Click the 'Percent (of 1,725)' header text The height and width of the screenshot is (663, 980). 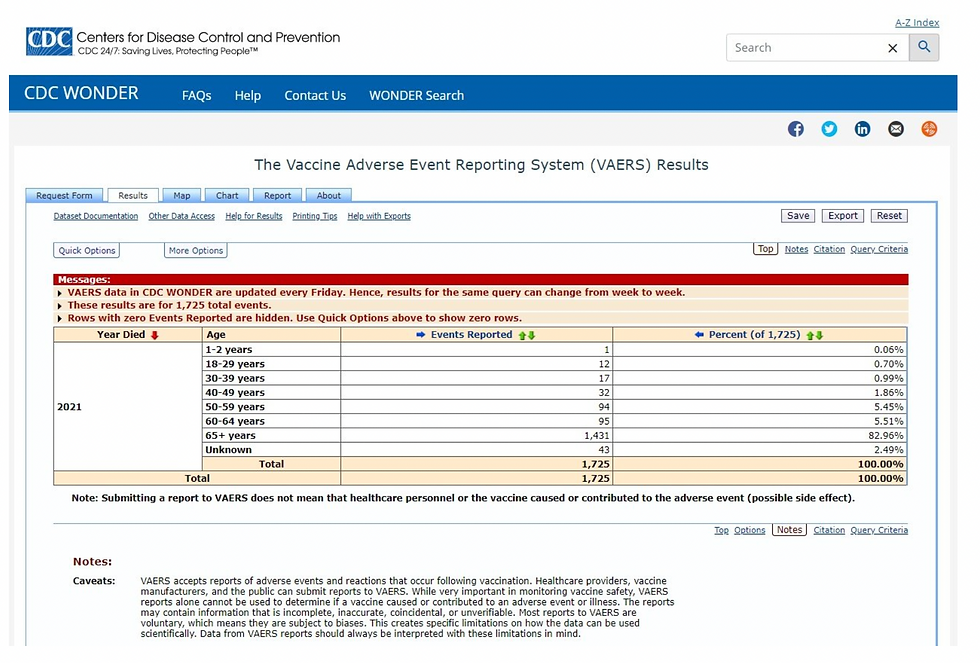tap(754, 335)
